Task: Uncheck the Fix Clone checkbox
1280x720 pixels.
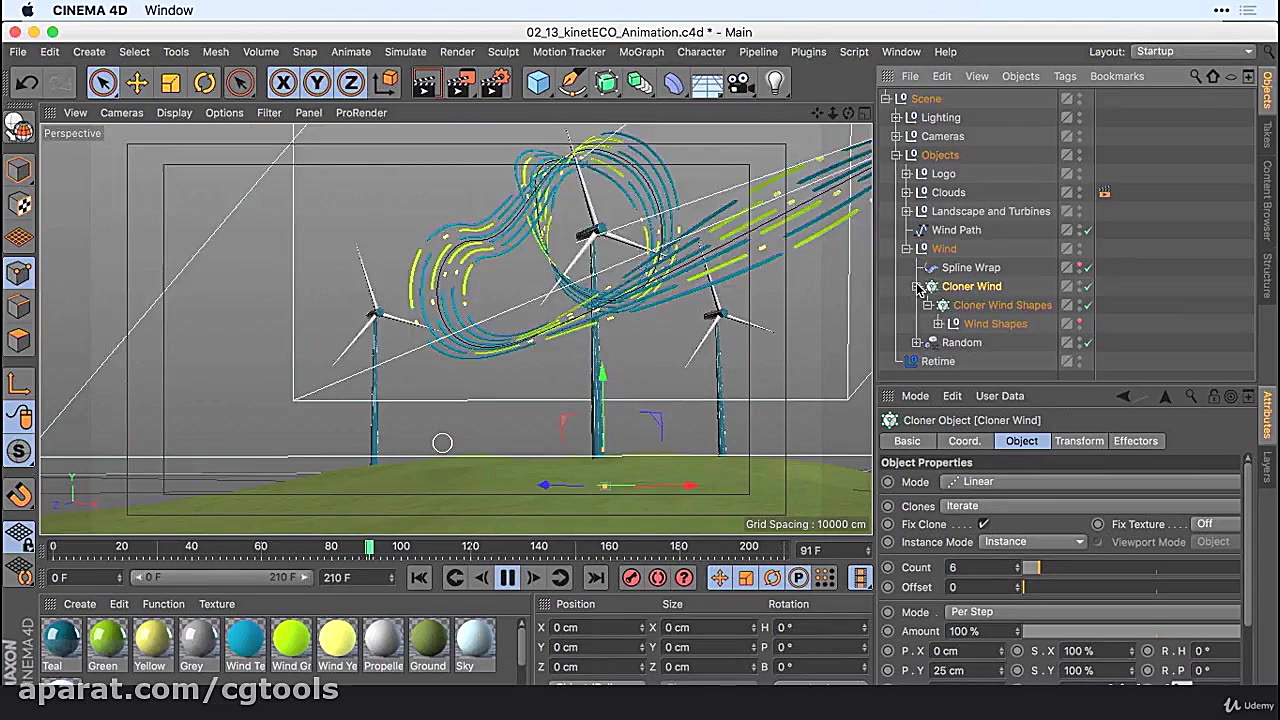Action: [983, 524]
